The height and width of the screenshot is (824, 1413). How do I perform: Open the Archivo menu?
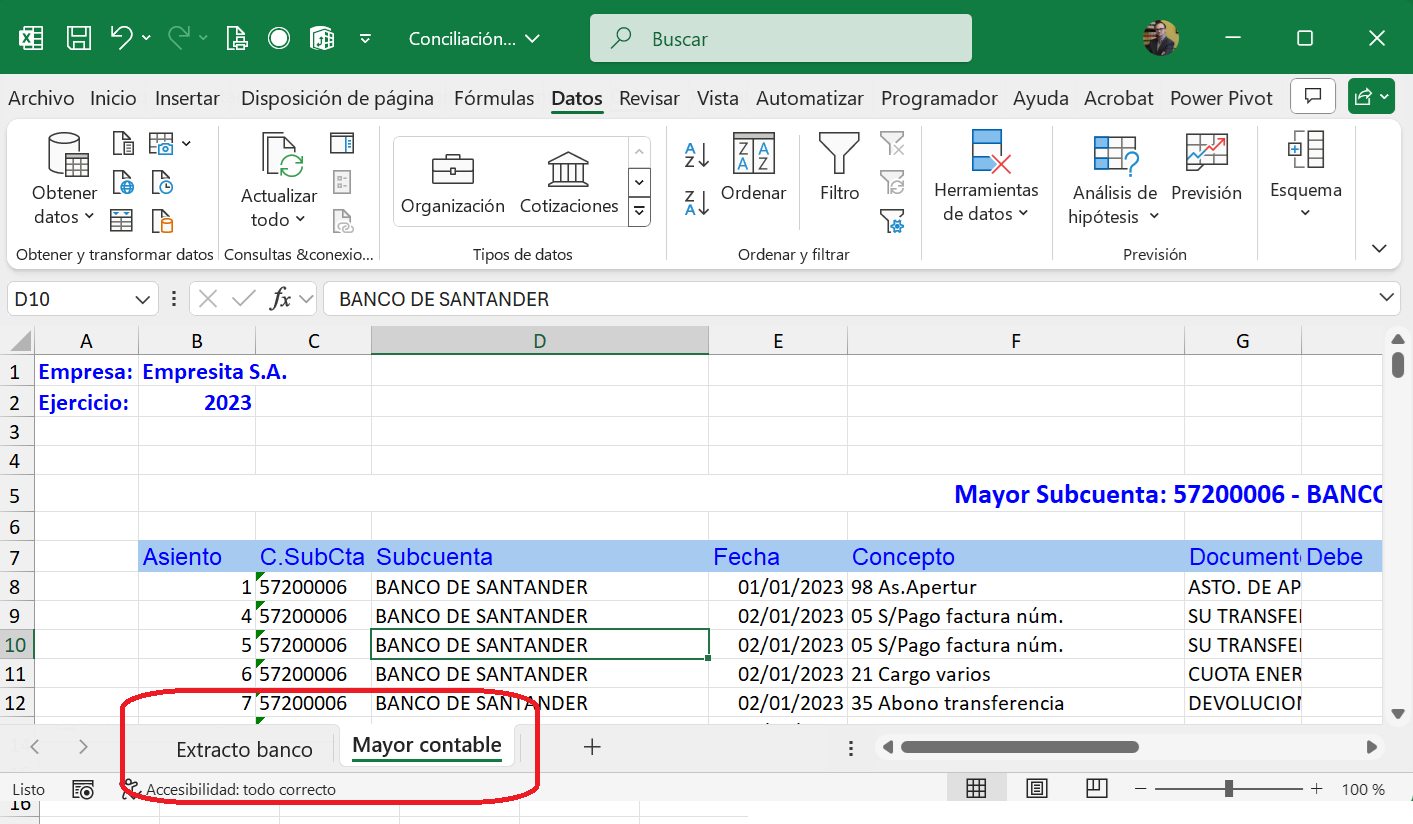pyautogui.click(x=41, y=98)
